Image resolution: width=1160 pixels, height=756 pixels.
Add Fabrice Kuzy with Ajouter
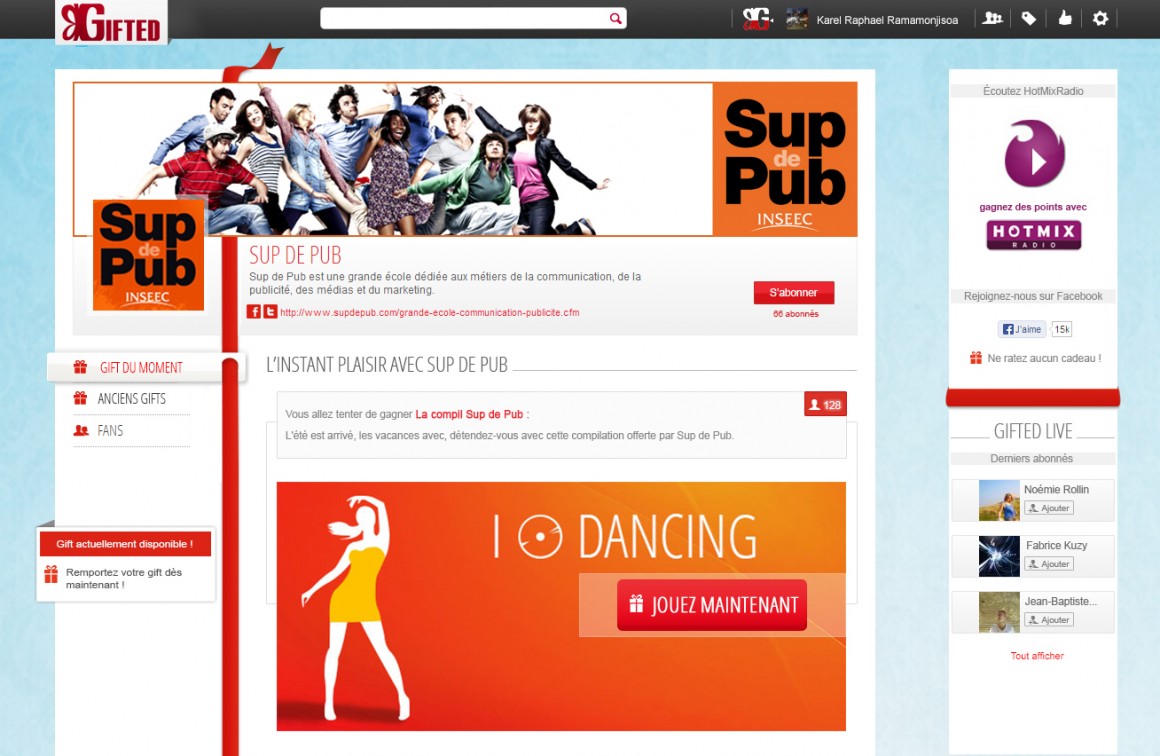pos(1049,564)
